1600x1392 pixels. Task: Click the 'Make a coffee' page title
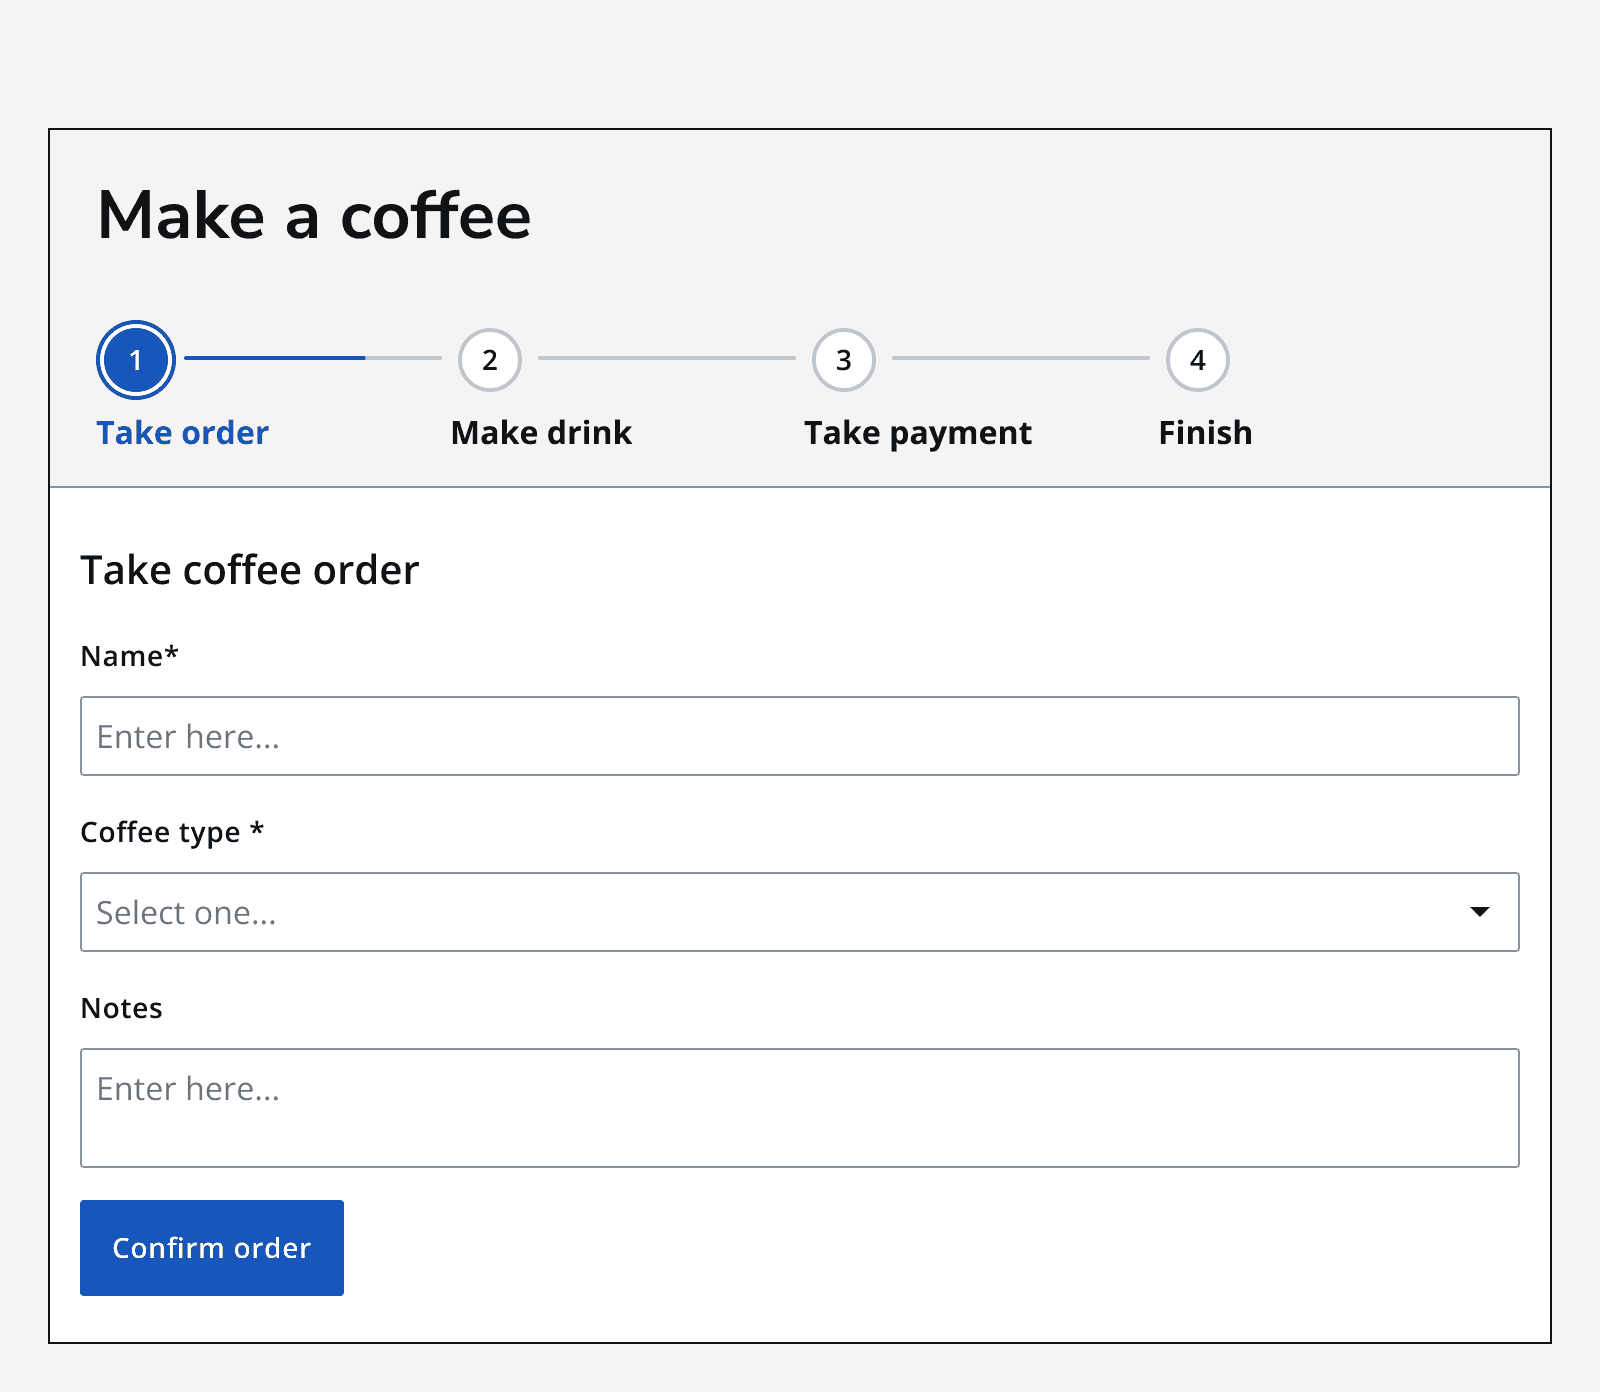(x=314, y=214)
